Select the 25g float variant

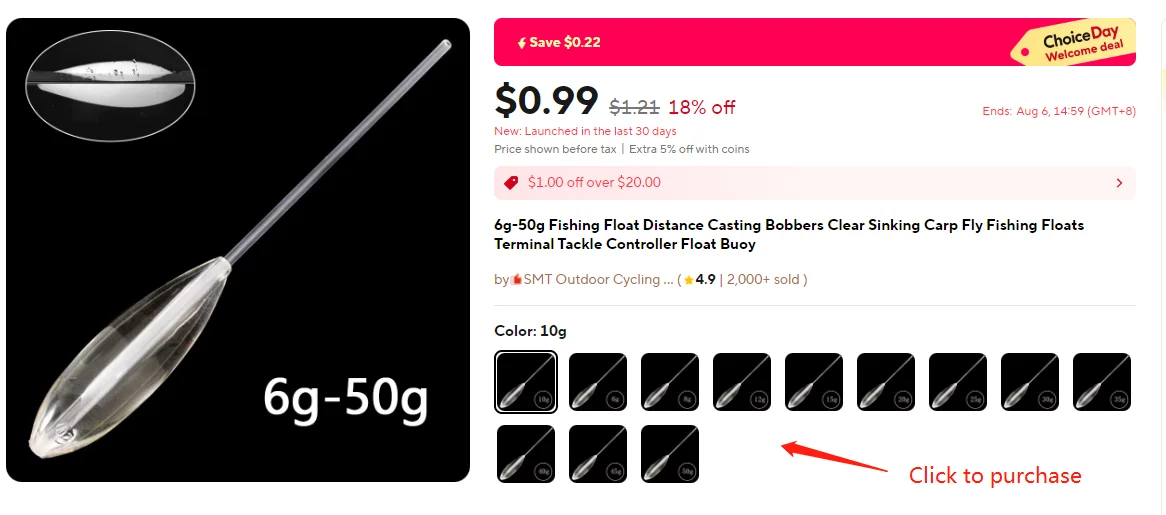pos(958,382)
